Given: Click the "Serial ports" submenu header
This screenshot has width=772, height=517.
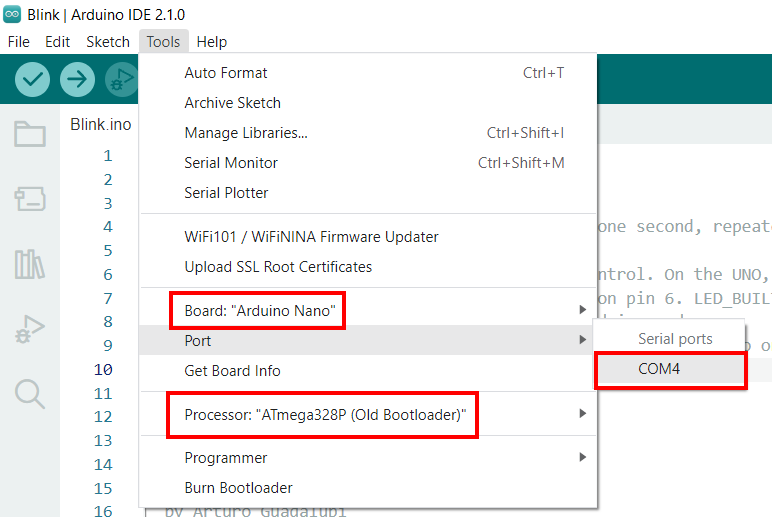Looking at the screenshot, I should [x=675, y=339].
